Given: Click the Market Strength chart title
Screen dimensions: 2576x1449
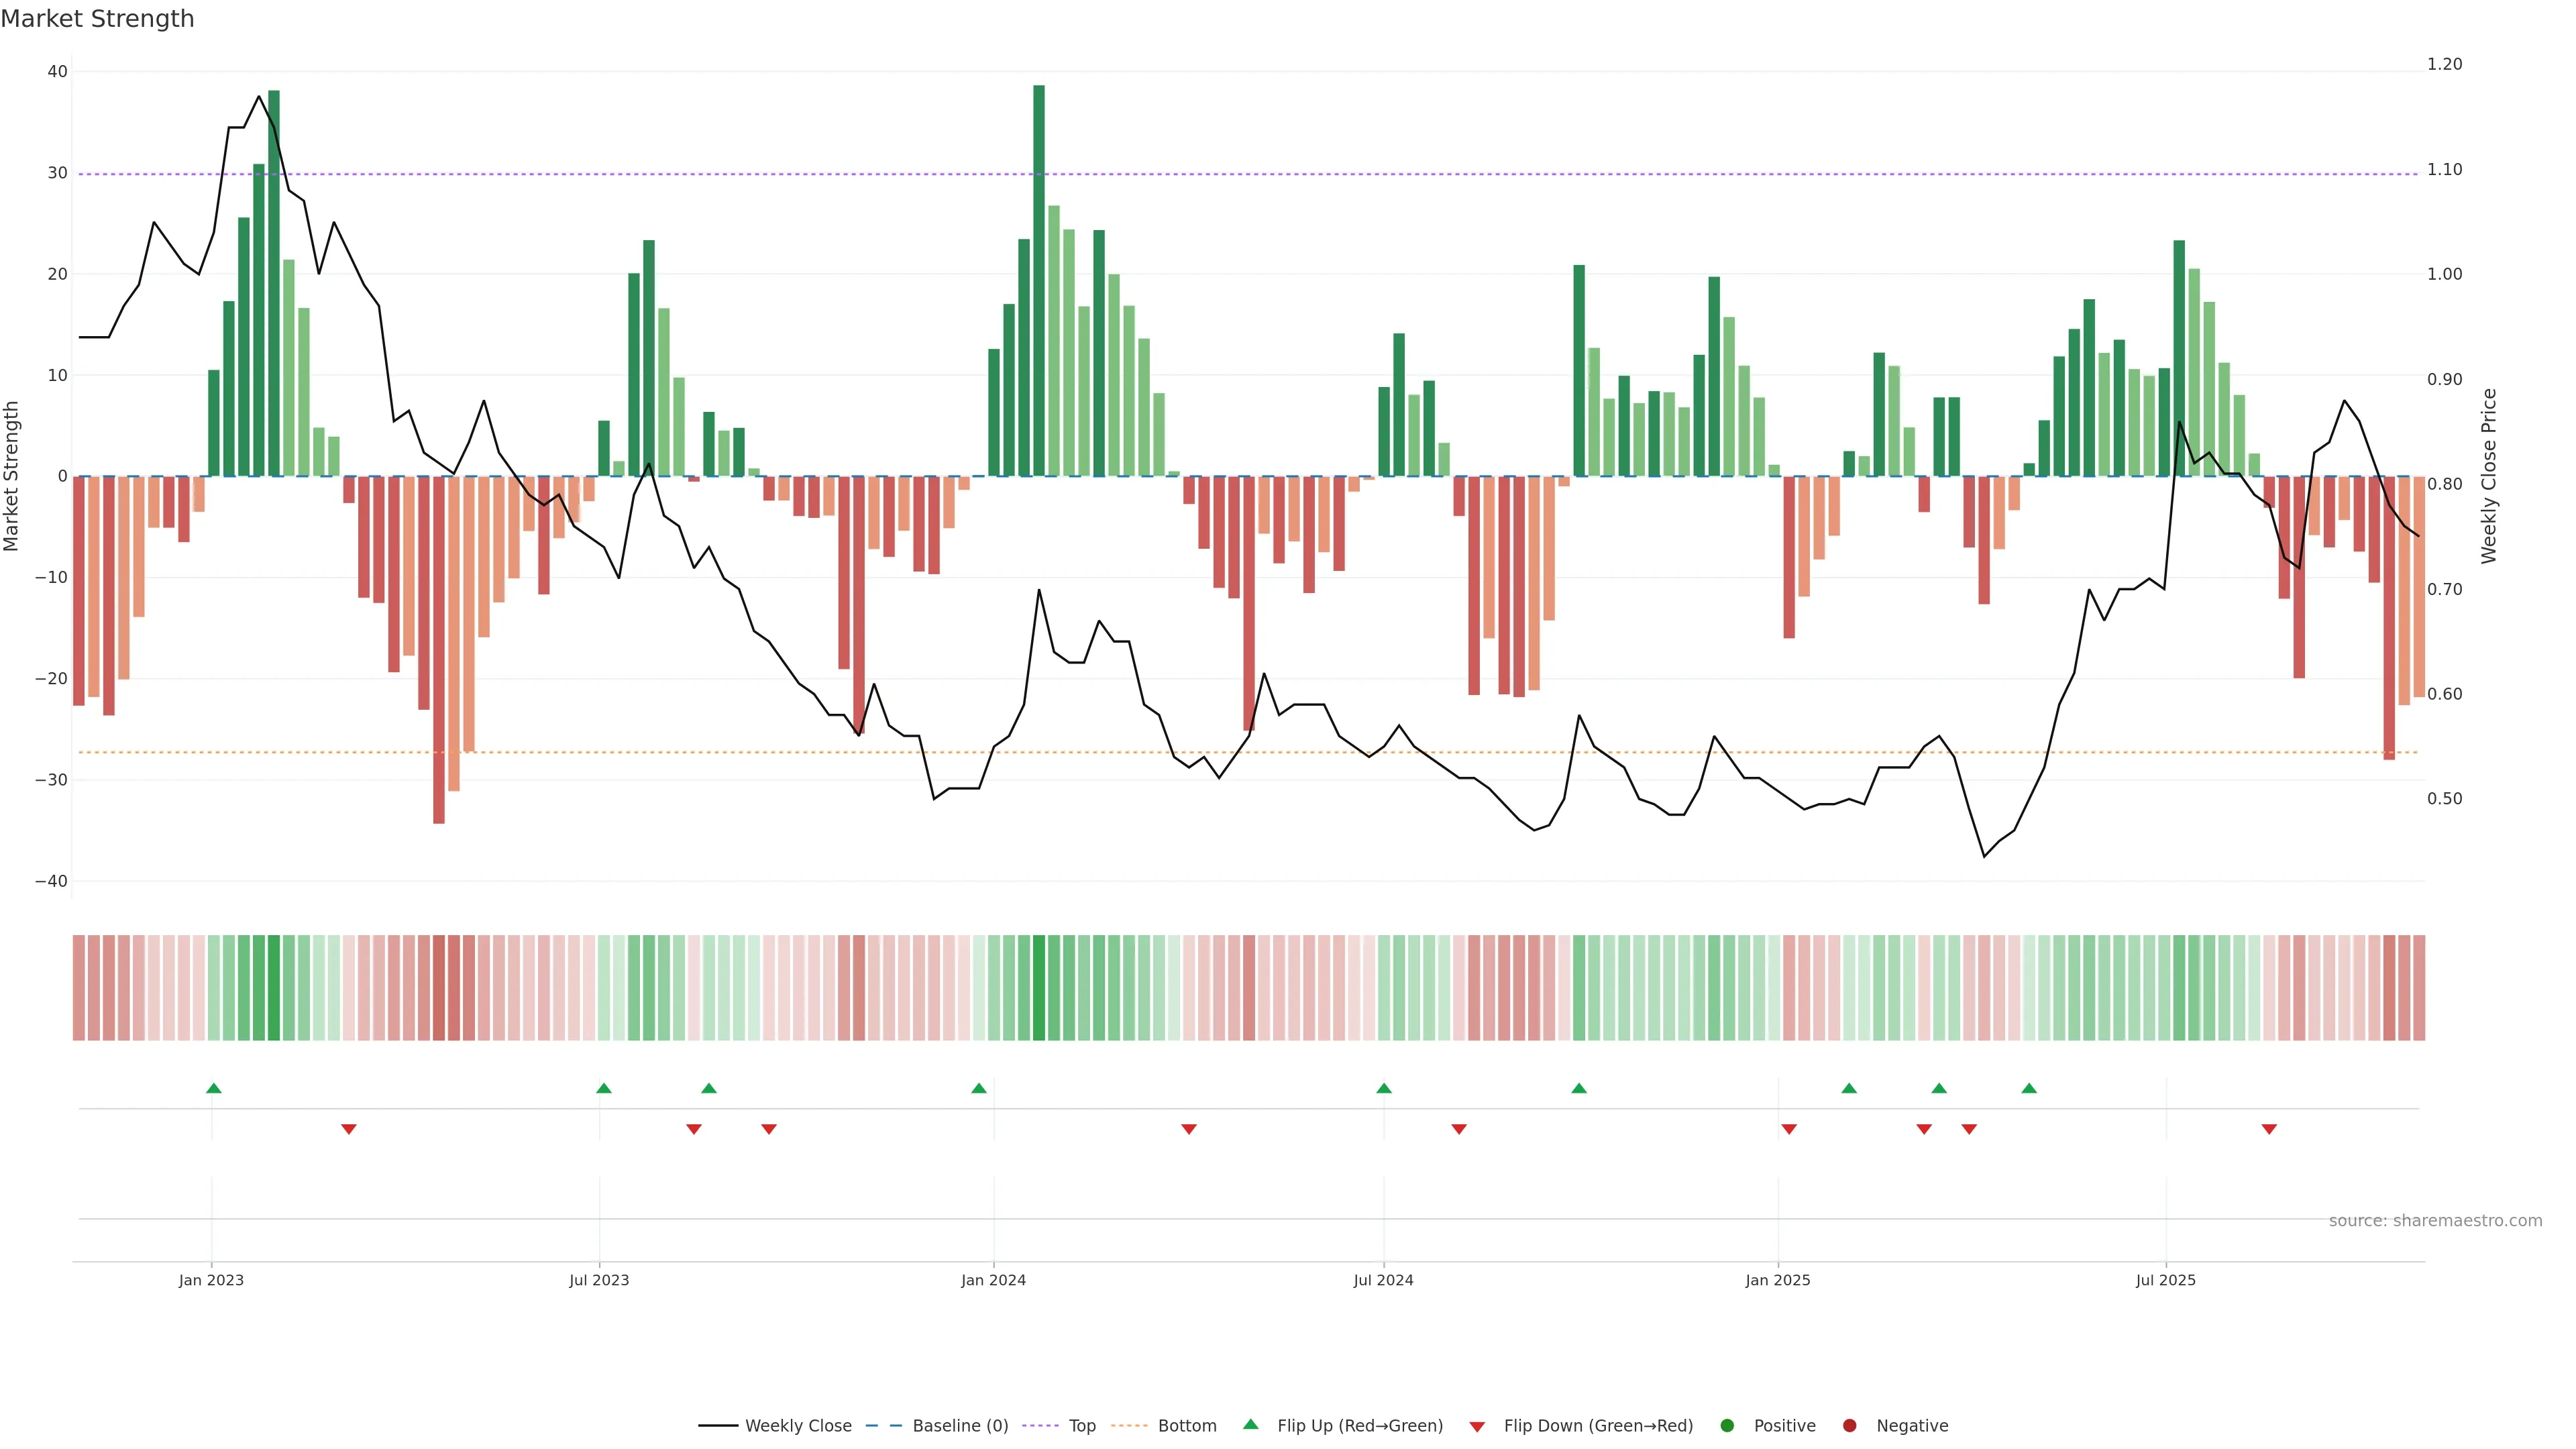Looking at the screenshot, I should [x=97, y=19].
